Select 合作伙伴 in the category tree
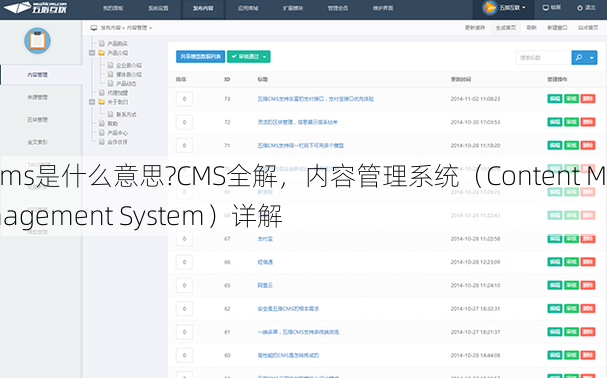 tap(117, 142)
